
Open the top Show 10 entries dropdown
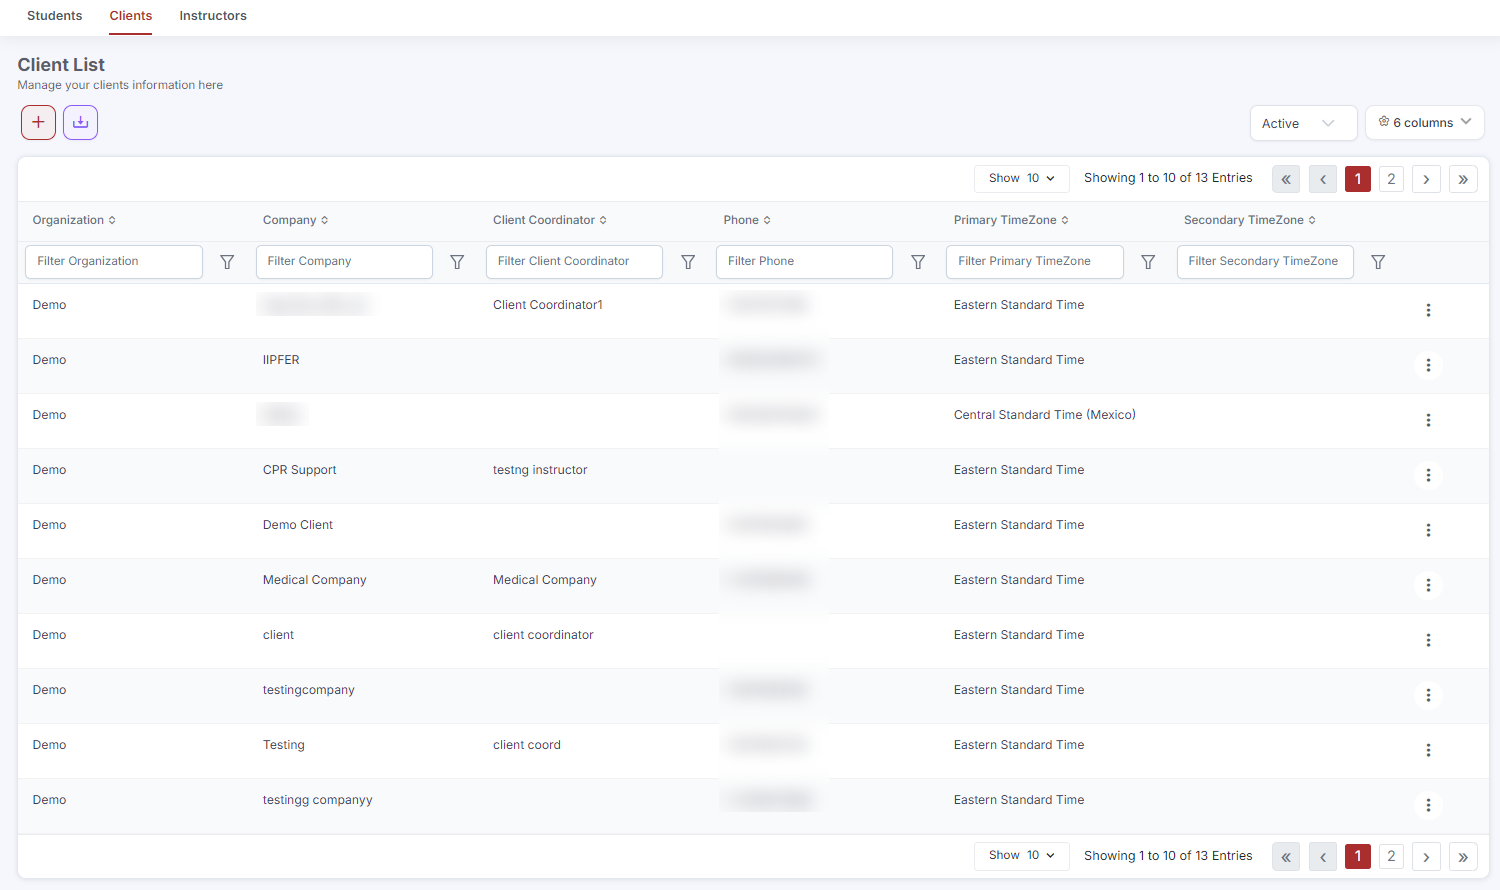(1022, 178)
